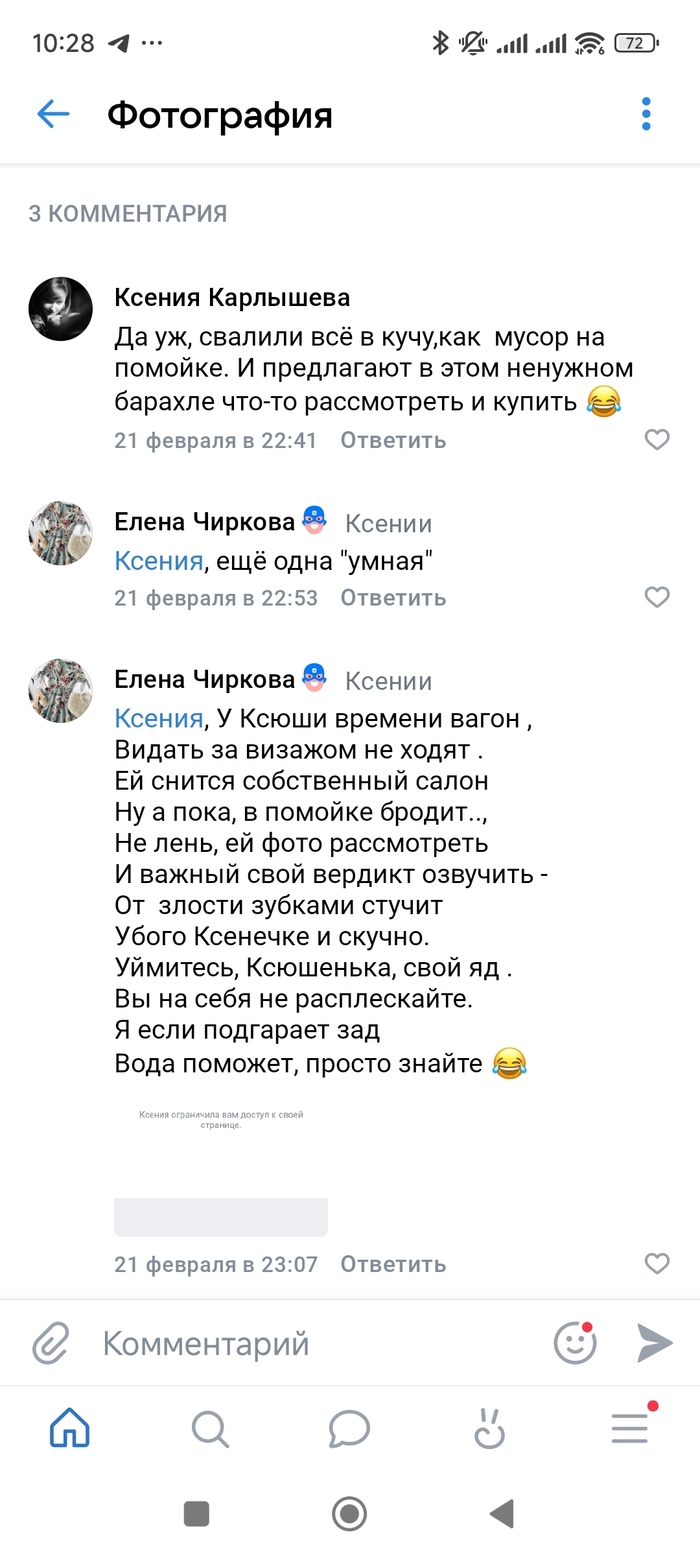This screenshot has height=1556, width=700.
Task: Open the recent apps square button
Action: (x=195, y=1514)
